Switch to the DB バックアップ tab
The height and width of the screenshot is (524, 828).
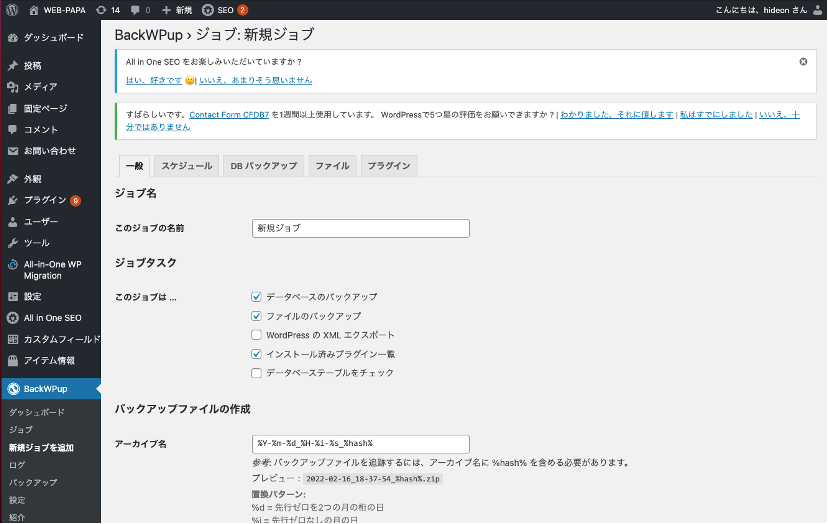[x=264, y=166]
